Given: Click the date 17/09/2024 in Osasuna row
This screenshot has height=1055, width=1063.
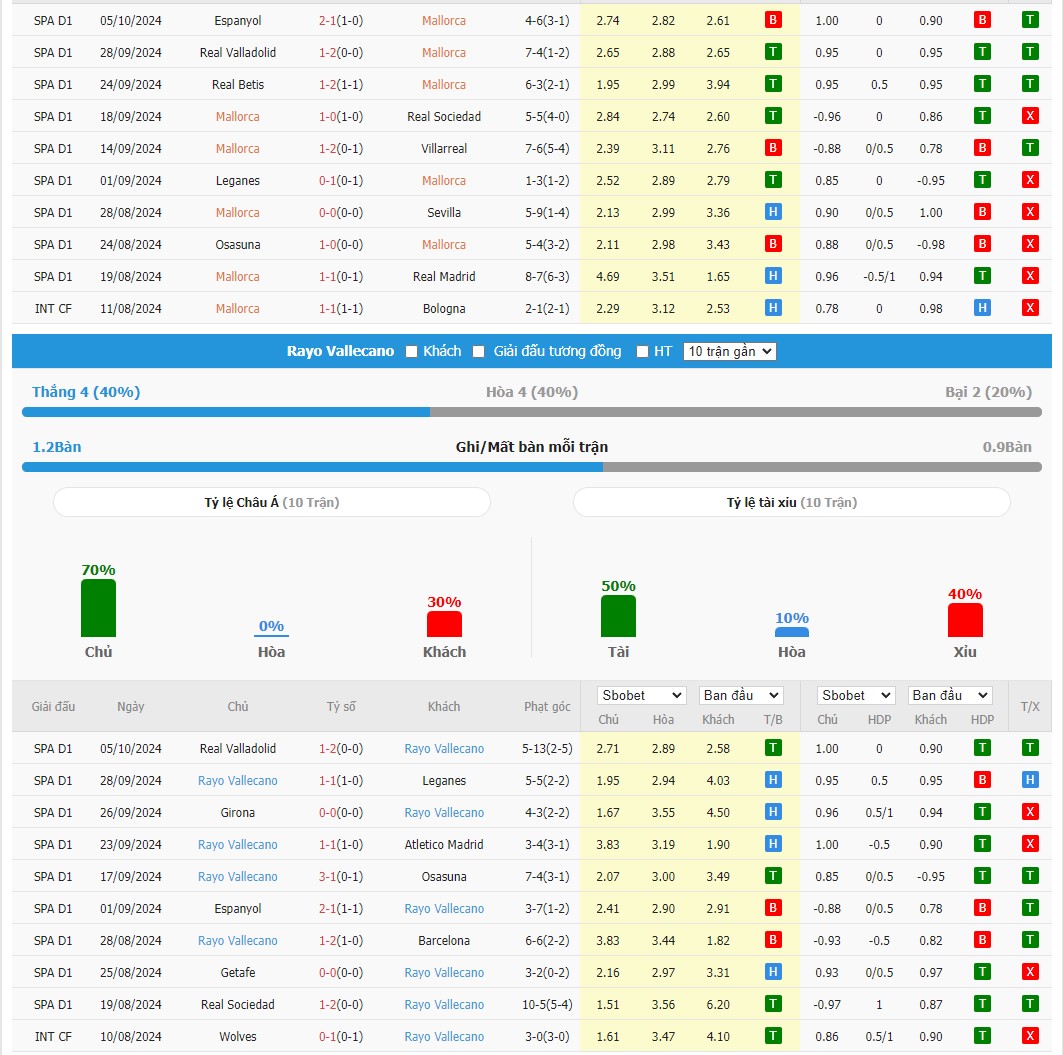Looking at the screenshot, I should pyautogui.click(x=131, y=877).
